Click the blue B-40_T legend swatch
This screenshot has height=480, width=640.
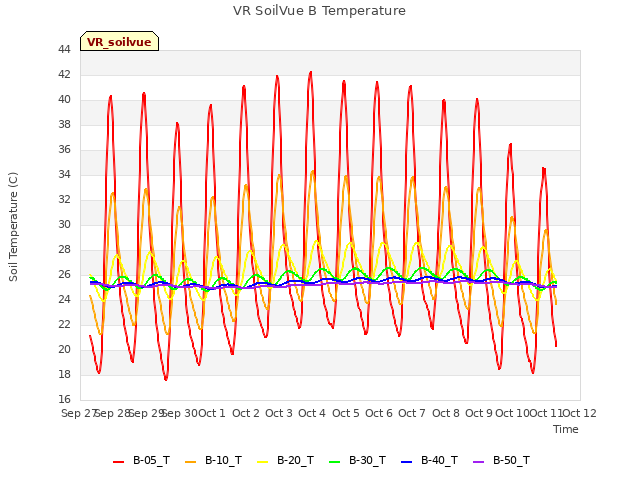pos(407,462)
